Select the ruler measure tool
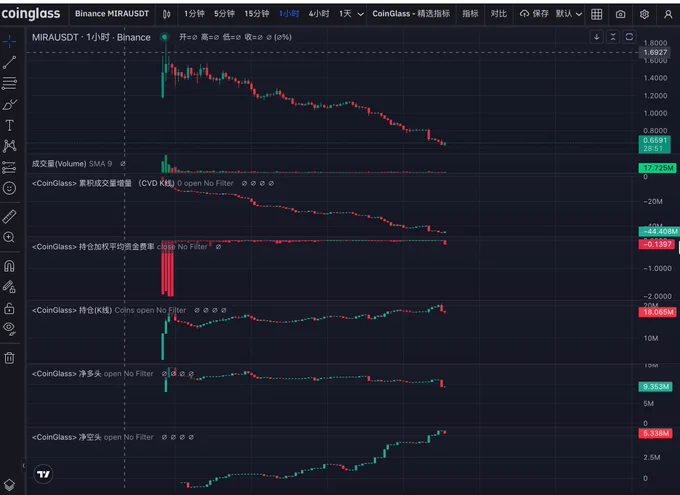 [10, 216]
